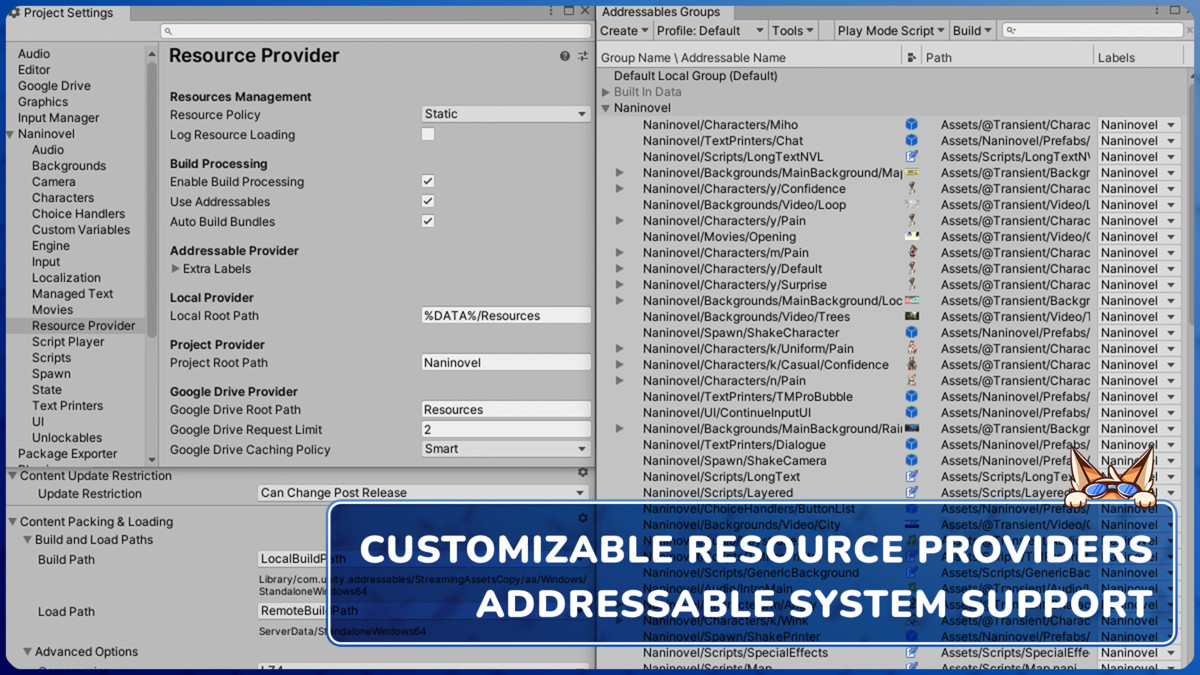This screenshot has height=675, width=1200.
Task: Expand the Naninovel/Characters/y/Pain entry
Action: pyautogui.click(x=620, y=221)
